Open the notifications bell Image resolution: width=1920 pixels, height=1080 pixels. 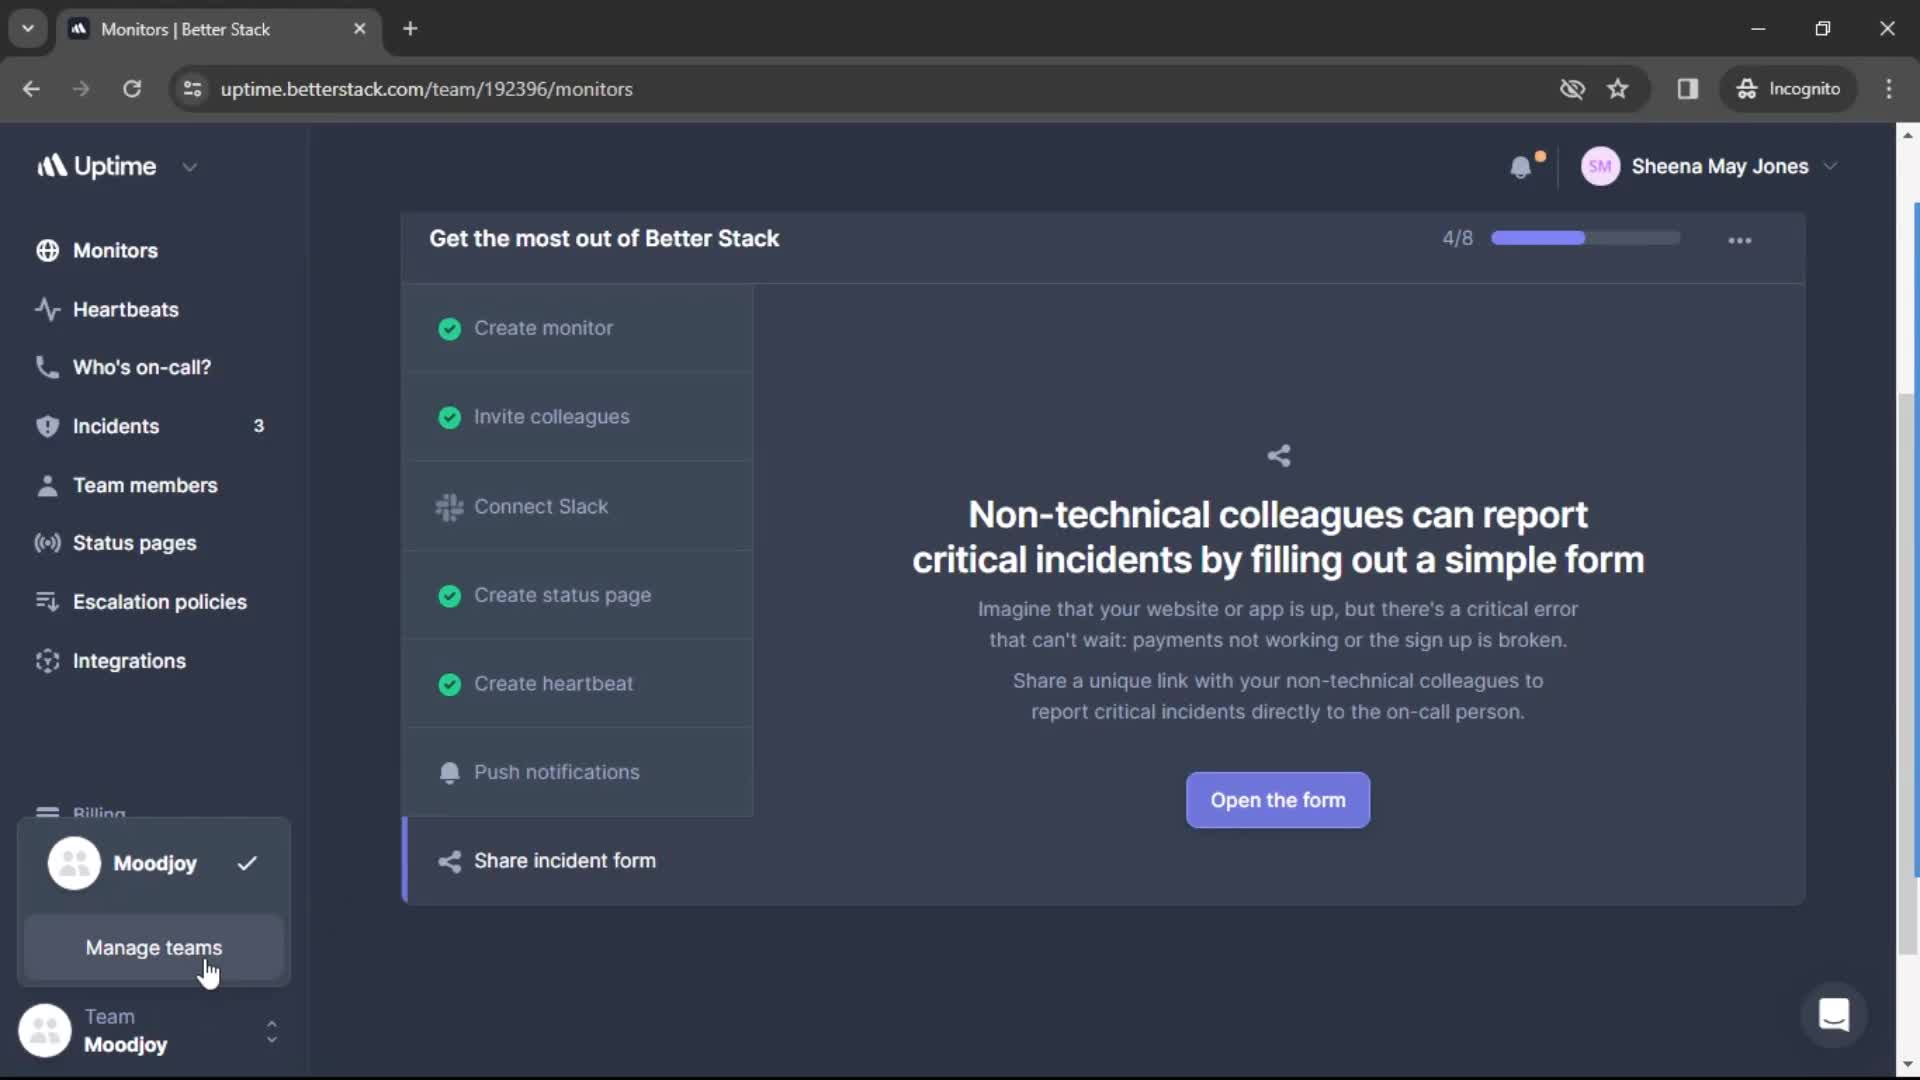click(x=1521, y=167)
